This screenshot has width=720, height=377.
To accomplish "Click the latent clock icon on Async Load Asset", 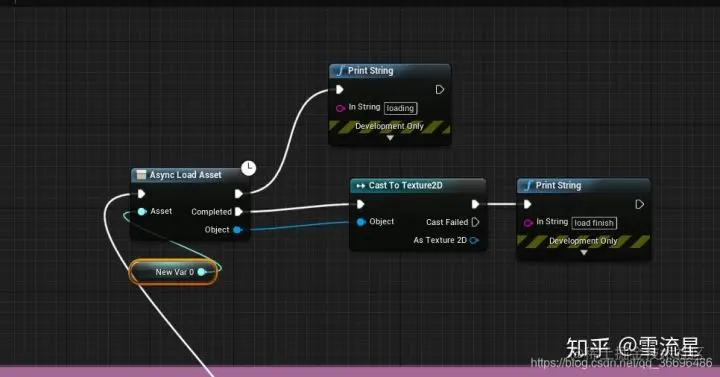I will click(248, 168).
